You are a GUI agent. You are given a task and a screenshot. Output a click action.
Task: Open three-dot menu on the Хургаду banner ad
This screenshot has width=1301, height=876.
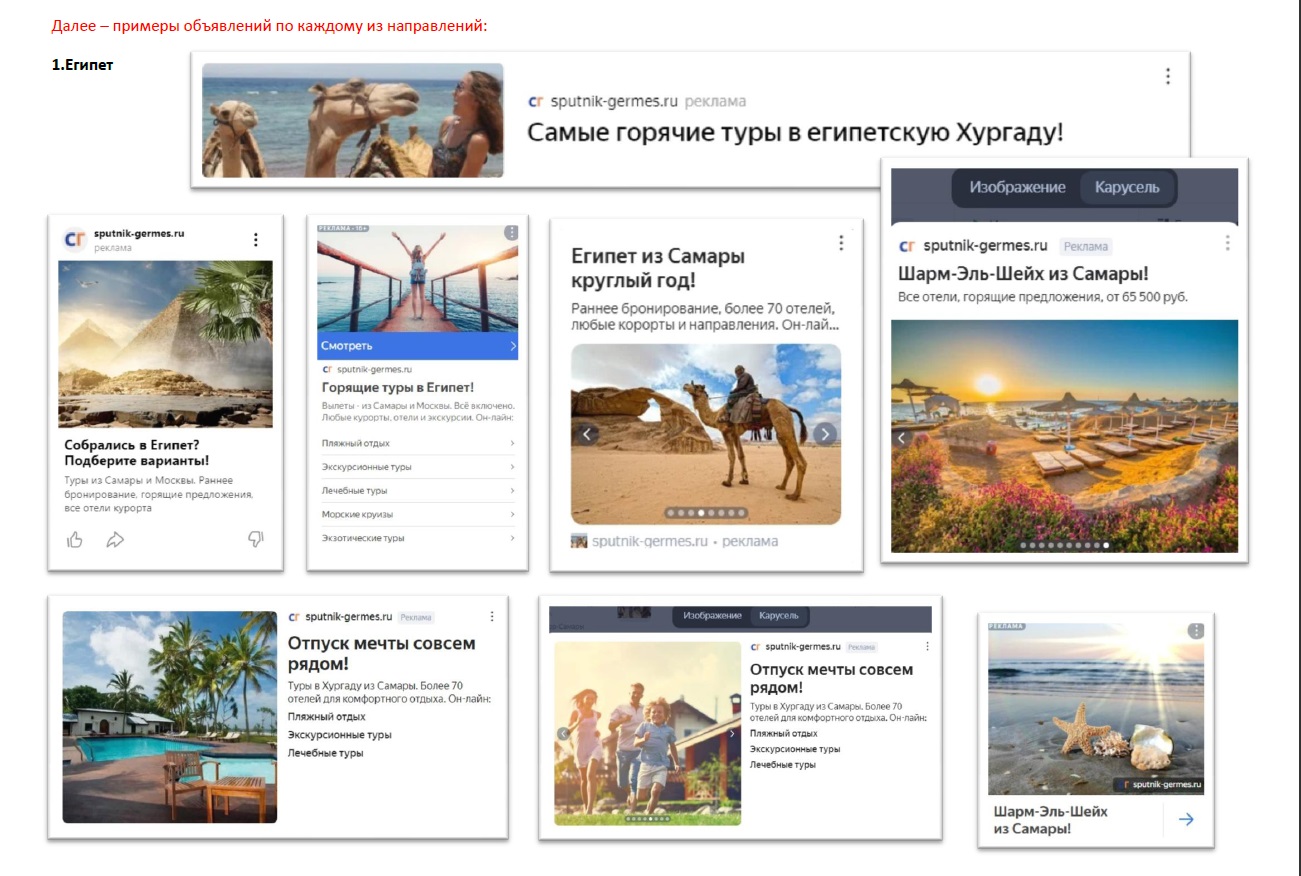point(1167,76)
